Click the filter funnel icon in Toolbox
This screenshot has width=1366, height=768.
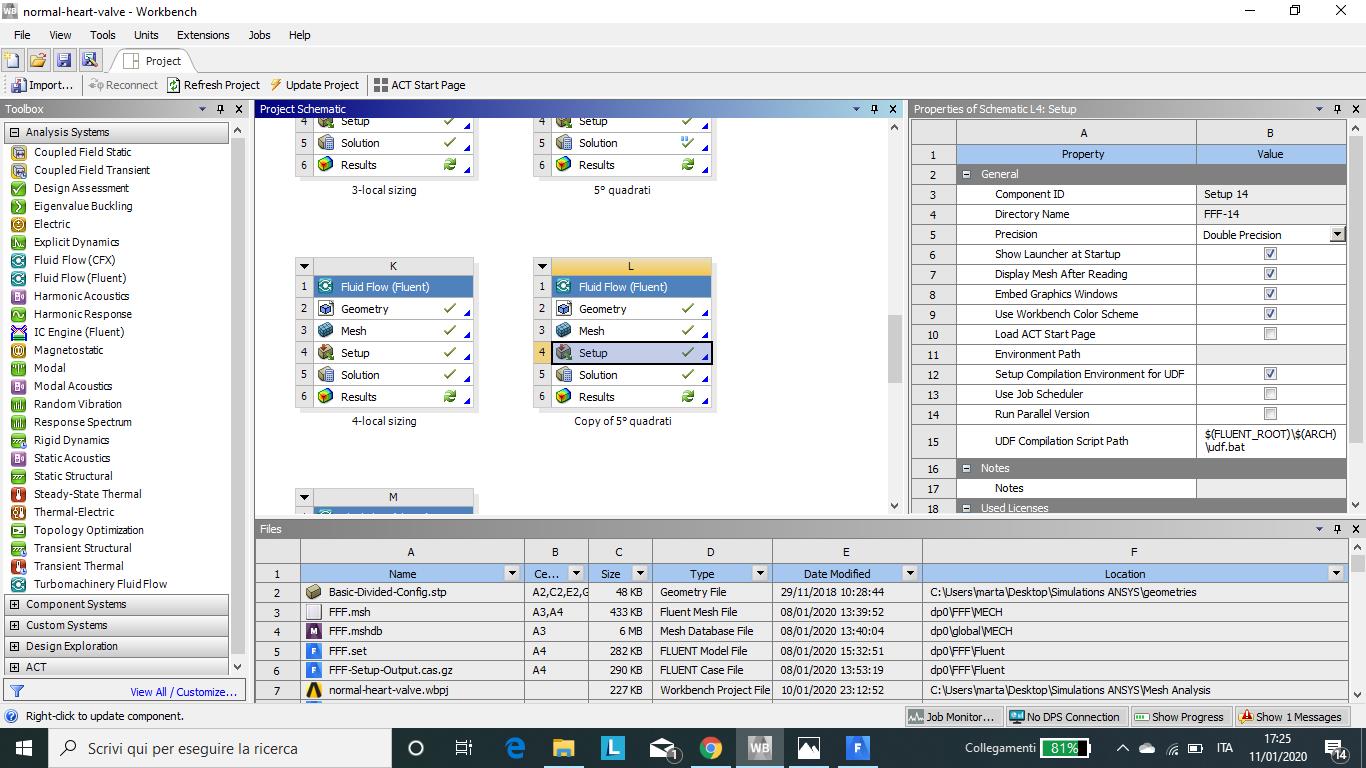point(16,691)
